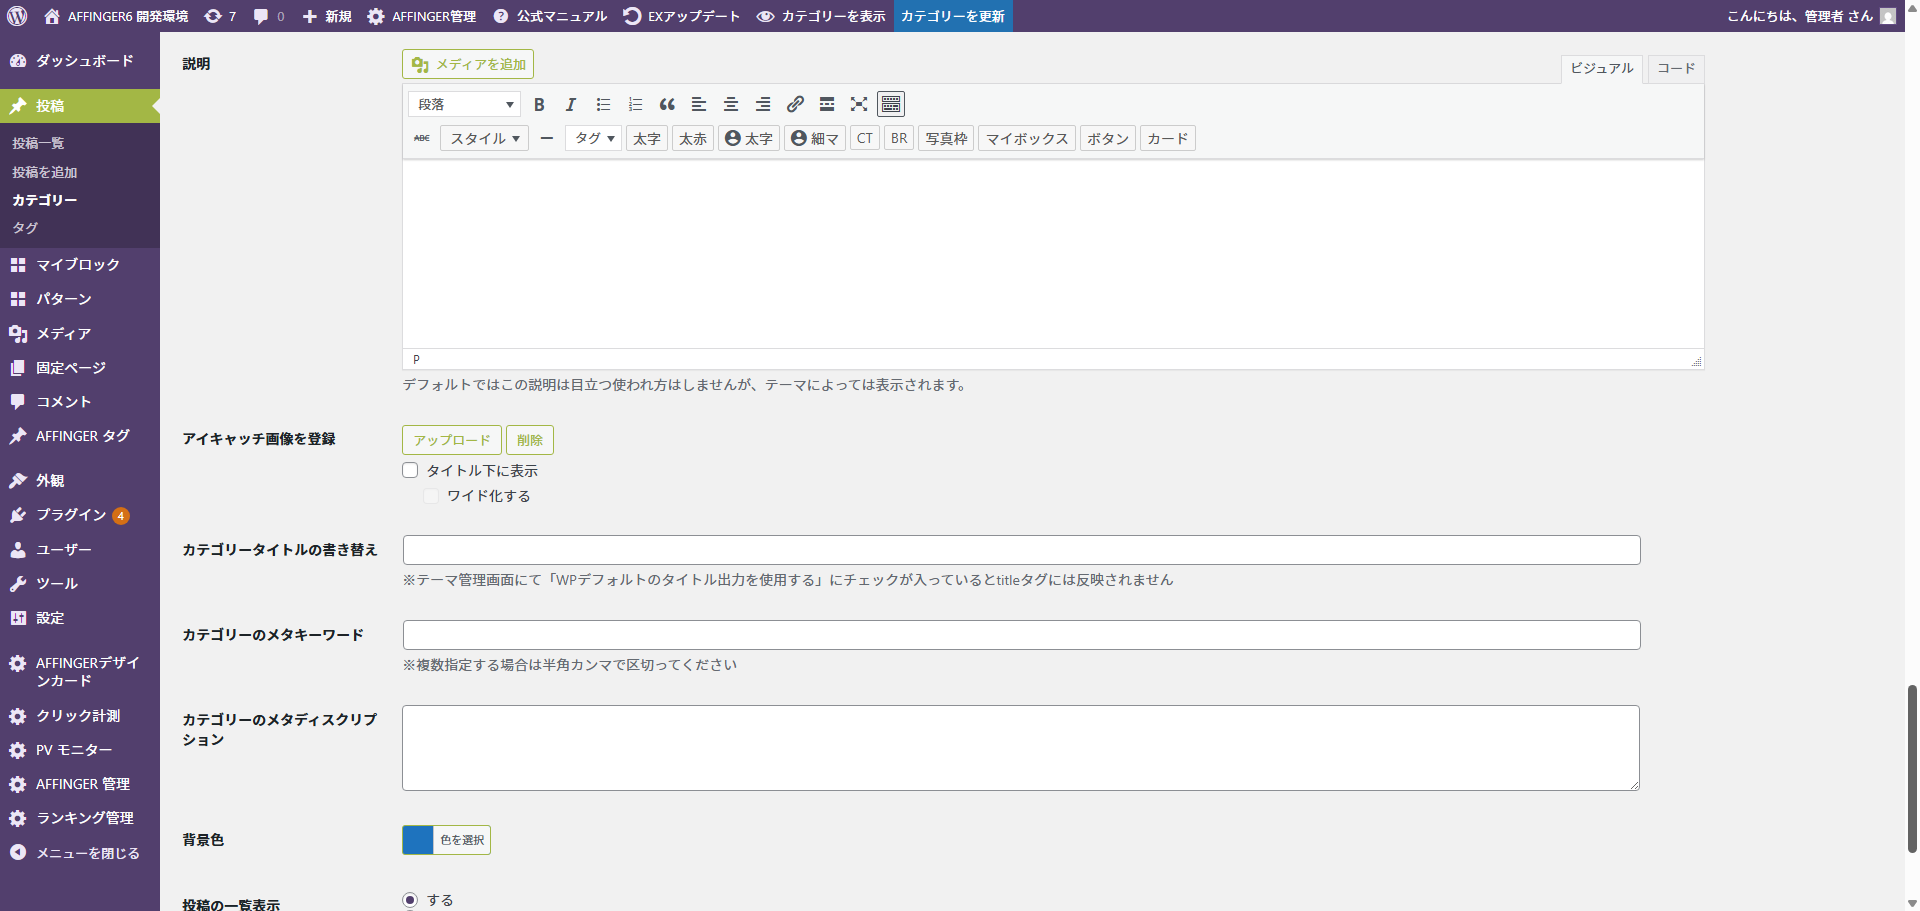Open タグ submenu item under 投稿
The height and width of the screenshot is (911, 1920).
click(25, 228)
